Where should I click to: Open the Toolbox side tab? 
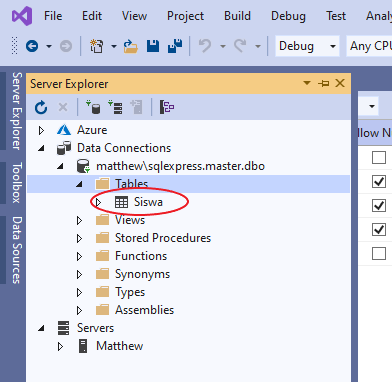pyautogui.click(x=17, y=183)
